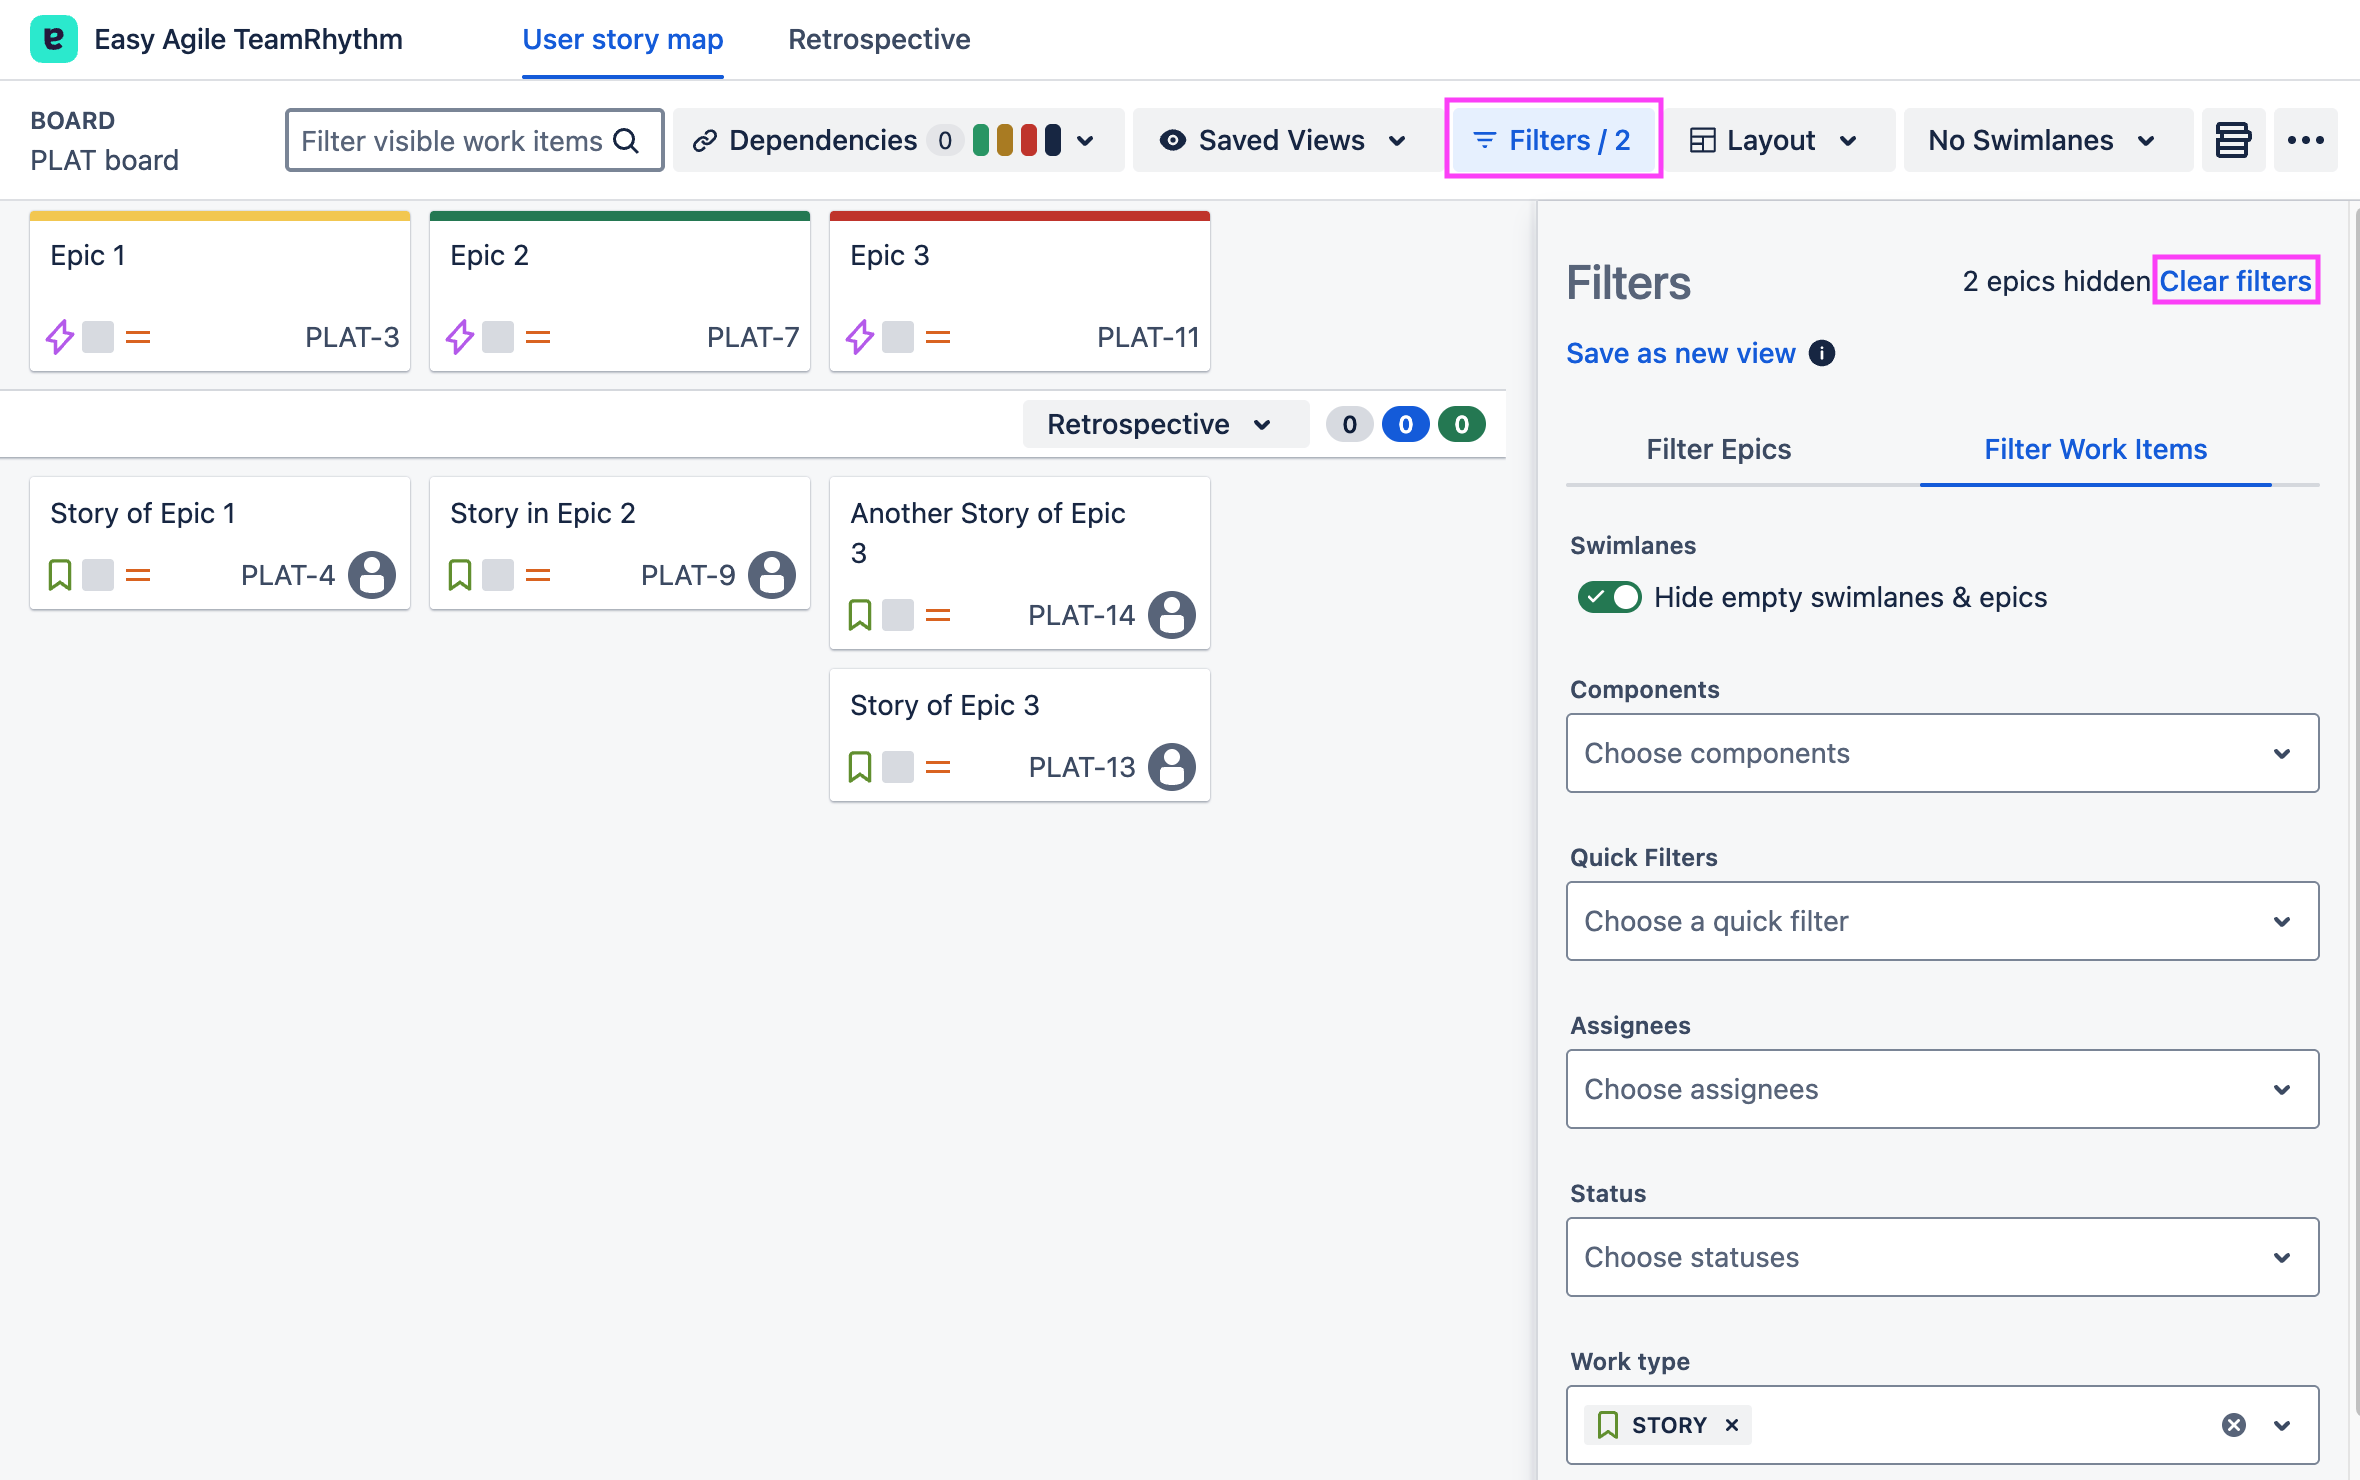Clear all work type selections with X icon
This screenshot has width=2360, height=1480.
click(2233, 1425)
